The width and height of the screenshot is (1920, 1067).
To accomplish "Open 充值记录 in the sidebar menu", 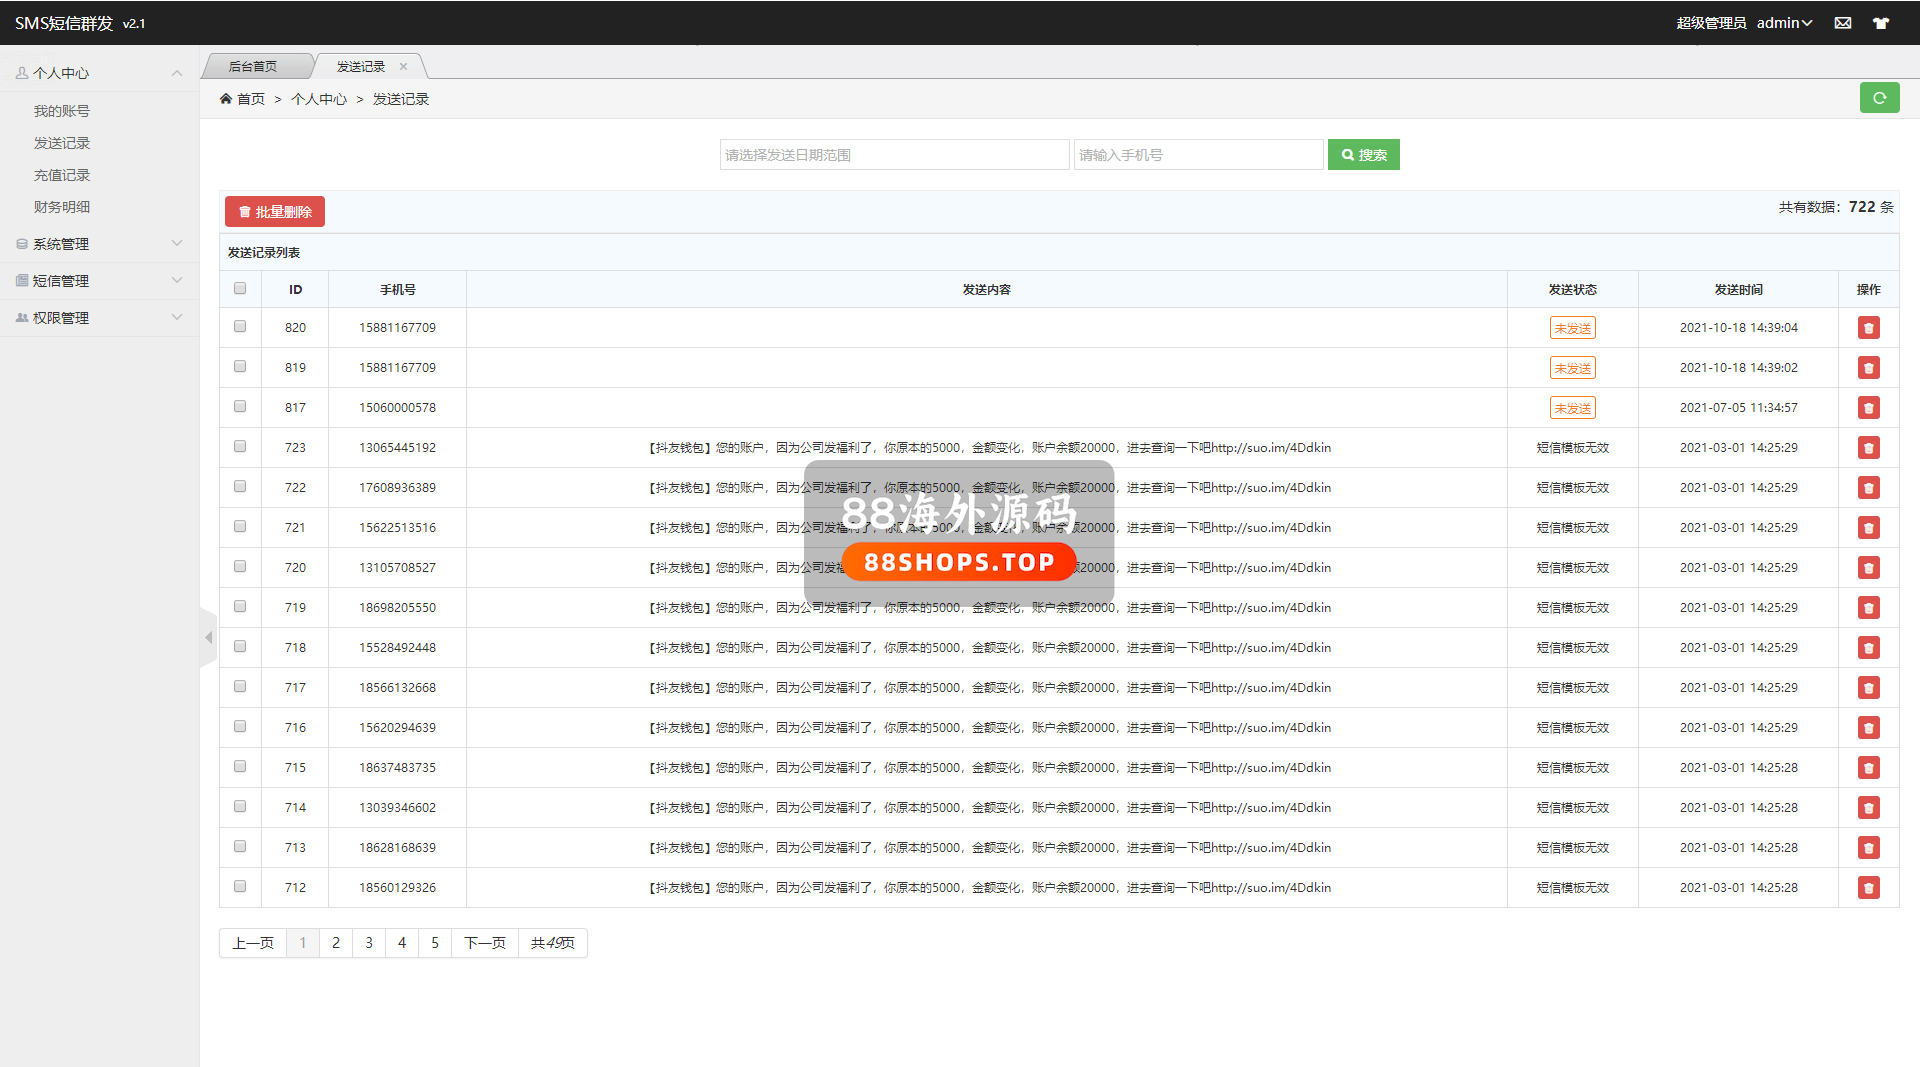I will (62, 175).
